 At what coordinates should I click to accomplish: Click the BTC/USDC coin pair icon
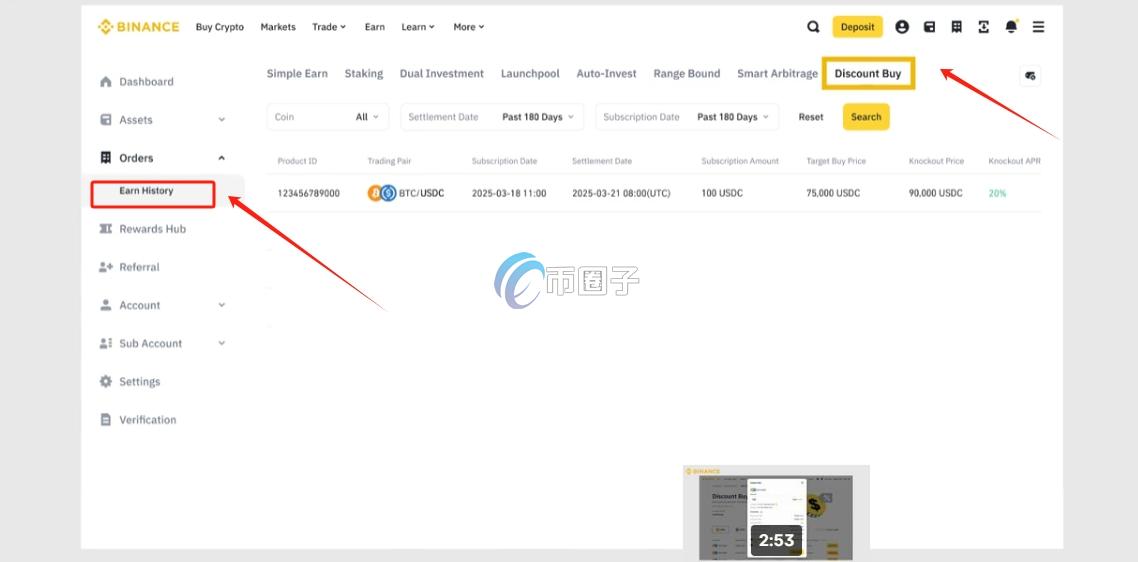[382, 193]
